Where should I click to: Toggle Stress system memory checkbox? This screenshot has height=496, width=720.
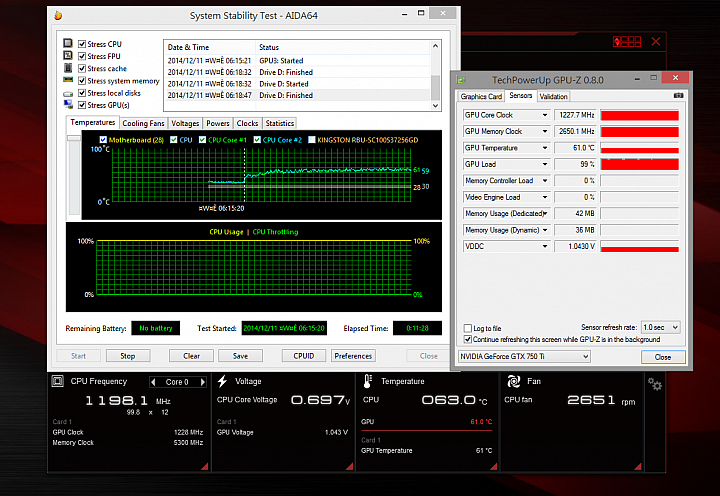click(x=82, y=81)
